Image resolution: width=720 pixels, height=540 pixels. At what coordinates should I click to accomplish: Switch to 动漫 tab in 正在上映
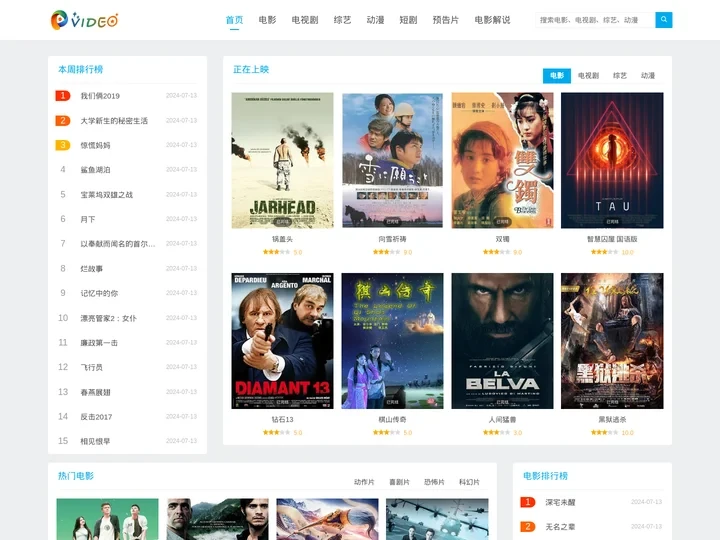pos(648,75)
